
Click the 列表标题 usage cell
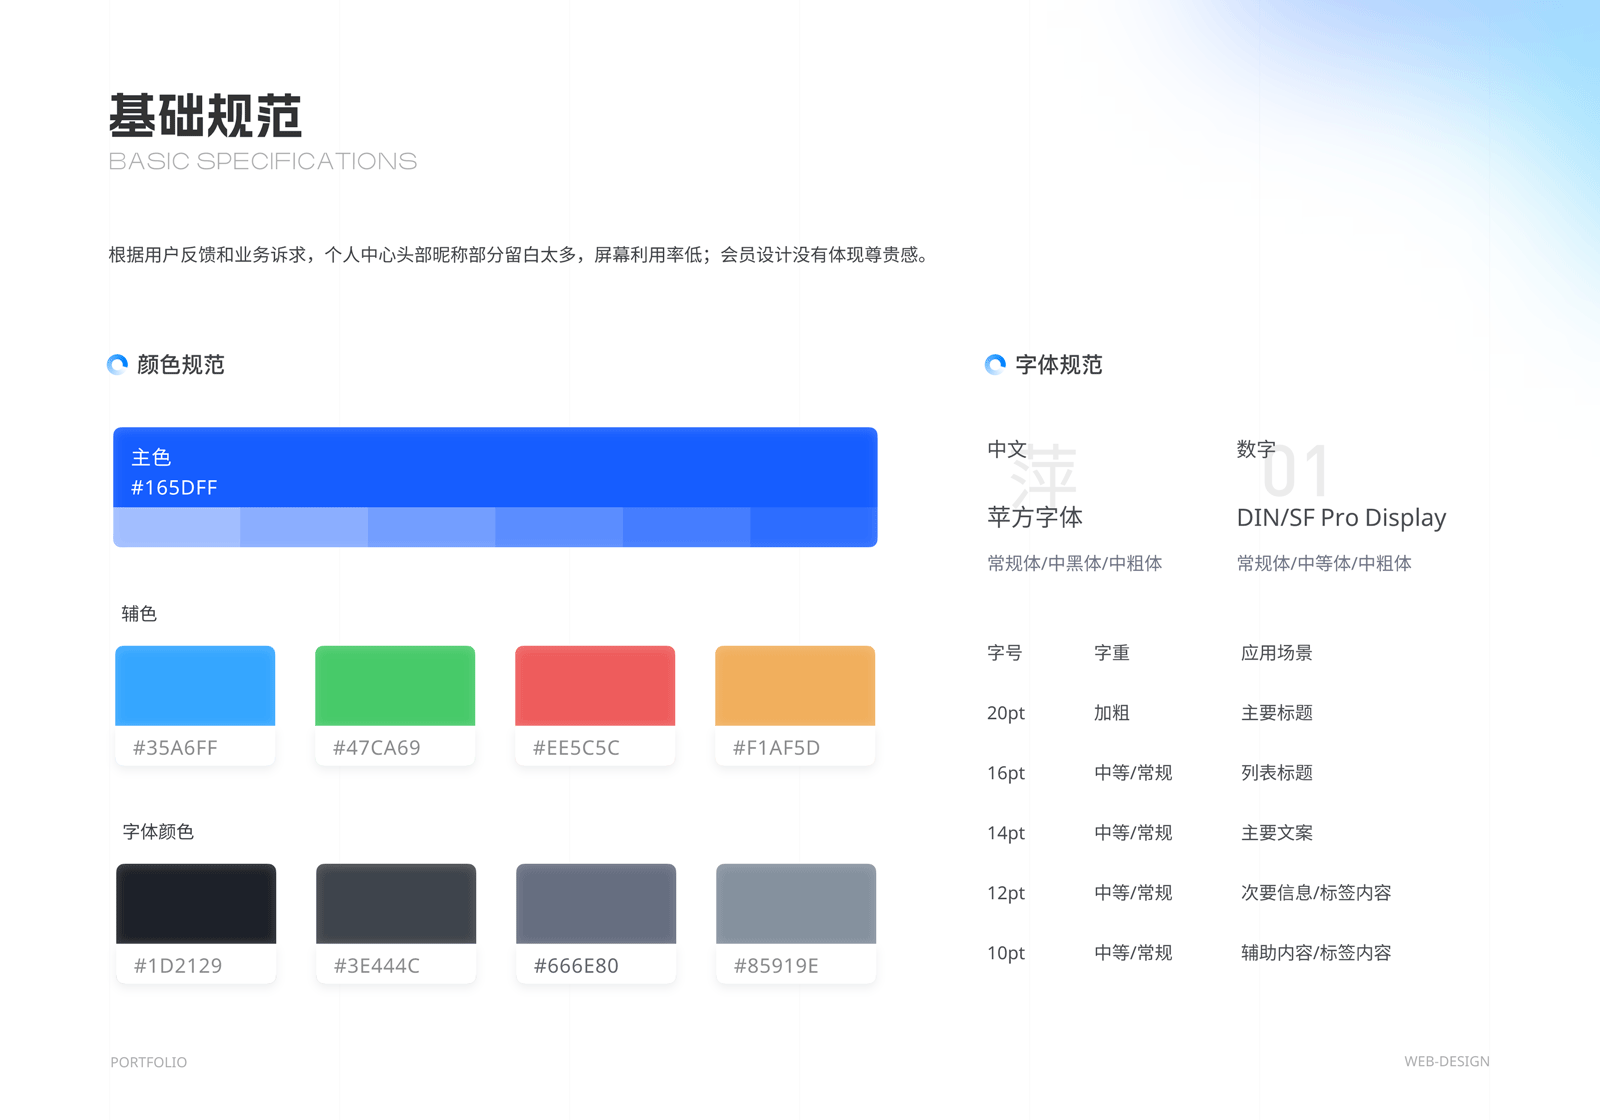1277,773
